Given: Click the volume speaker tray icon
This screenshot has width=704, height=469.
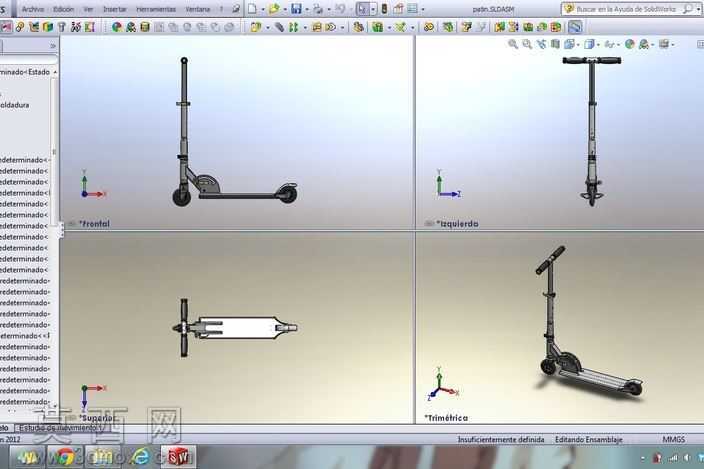Looking at the screenshot, I should 687,458.
